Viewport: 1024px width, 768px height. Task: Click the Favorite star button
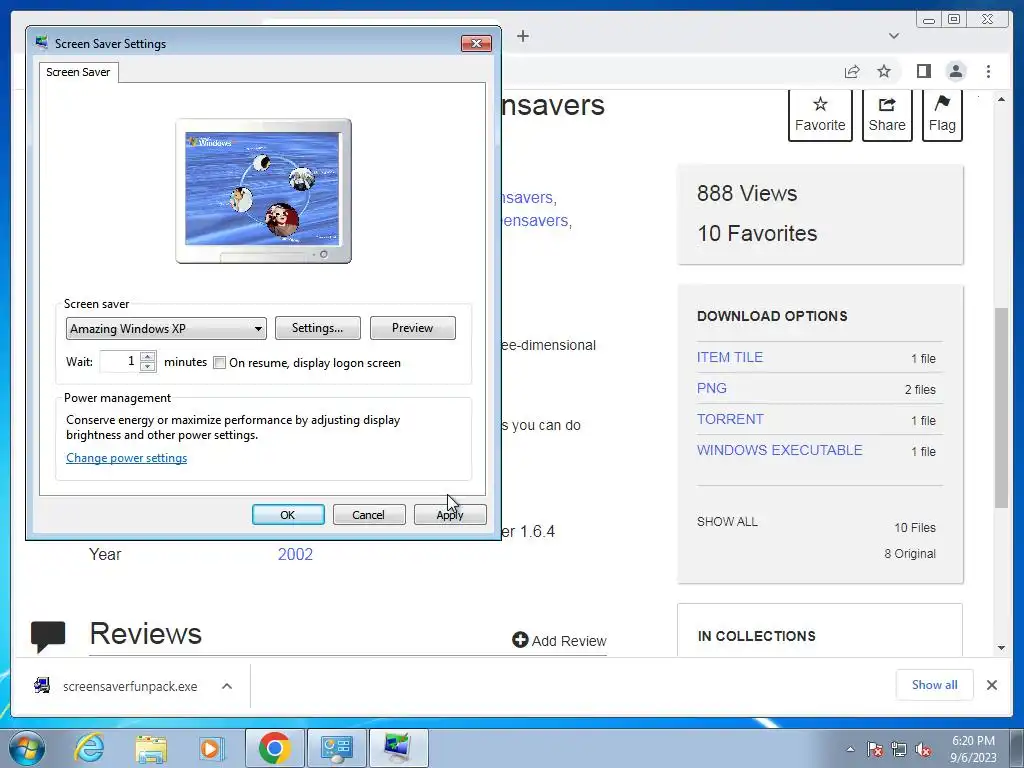tap(820, 115)
